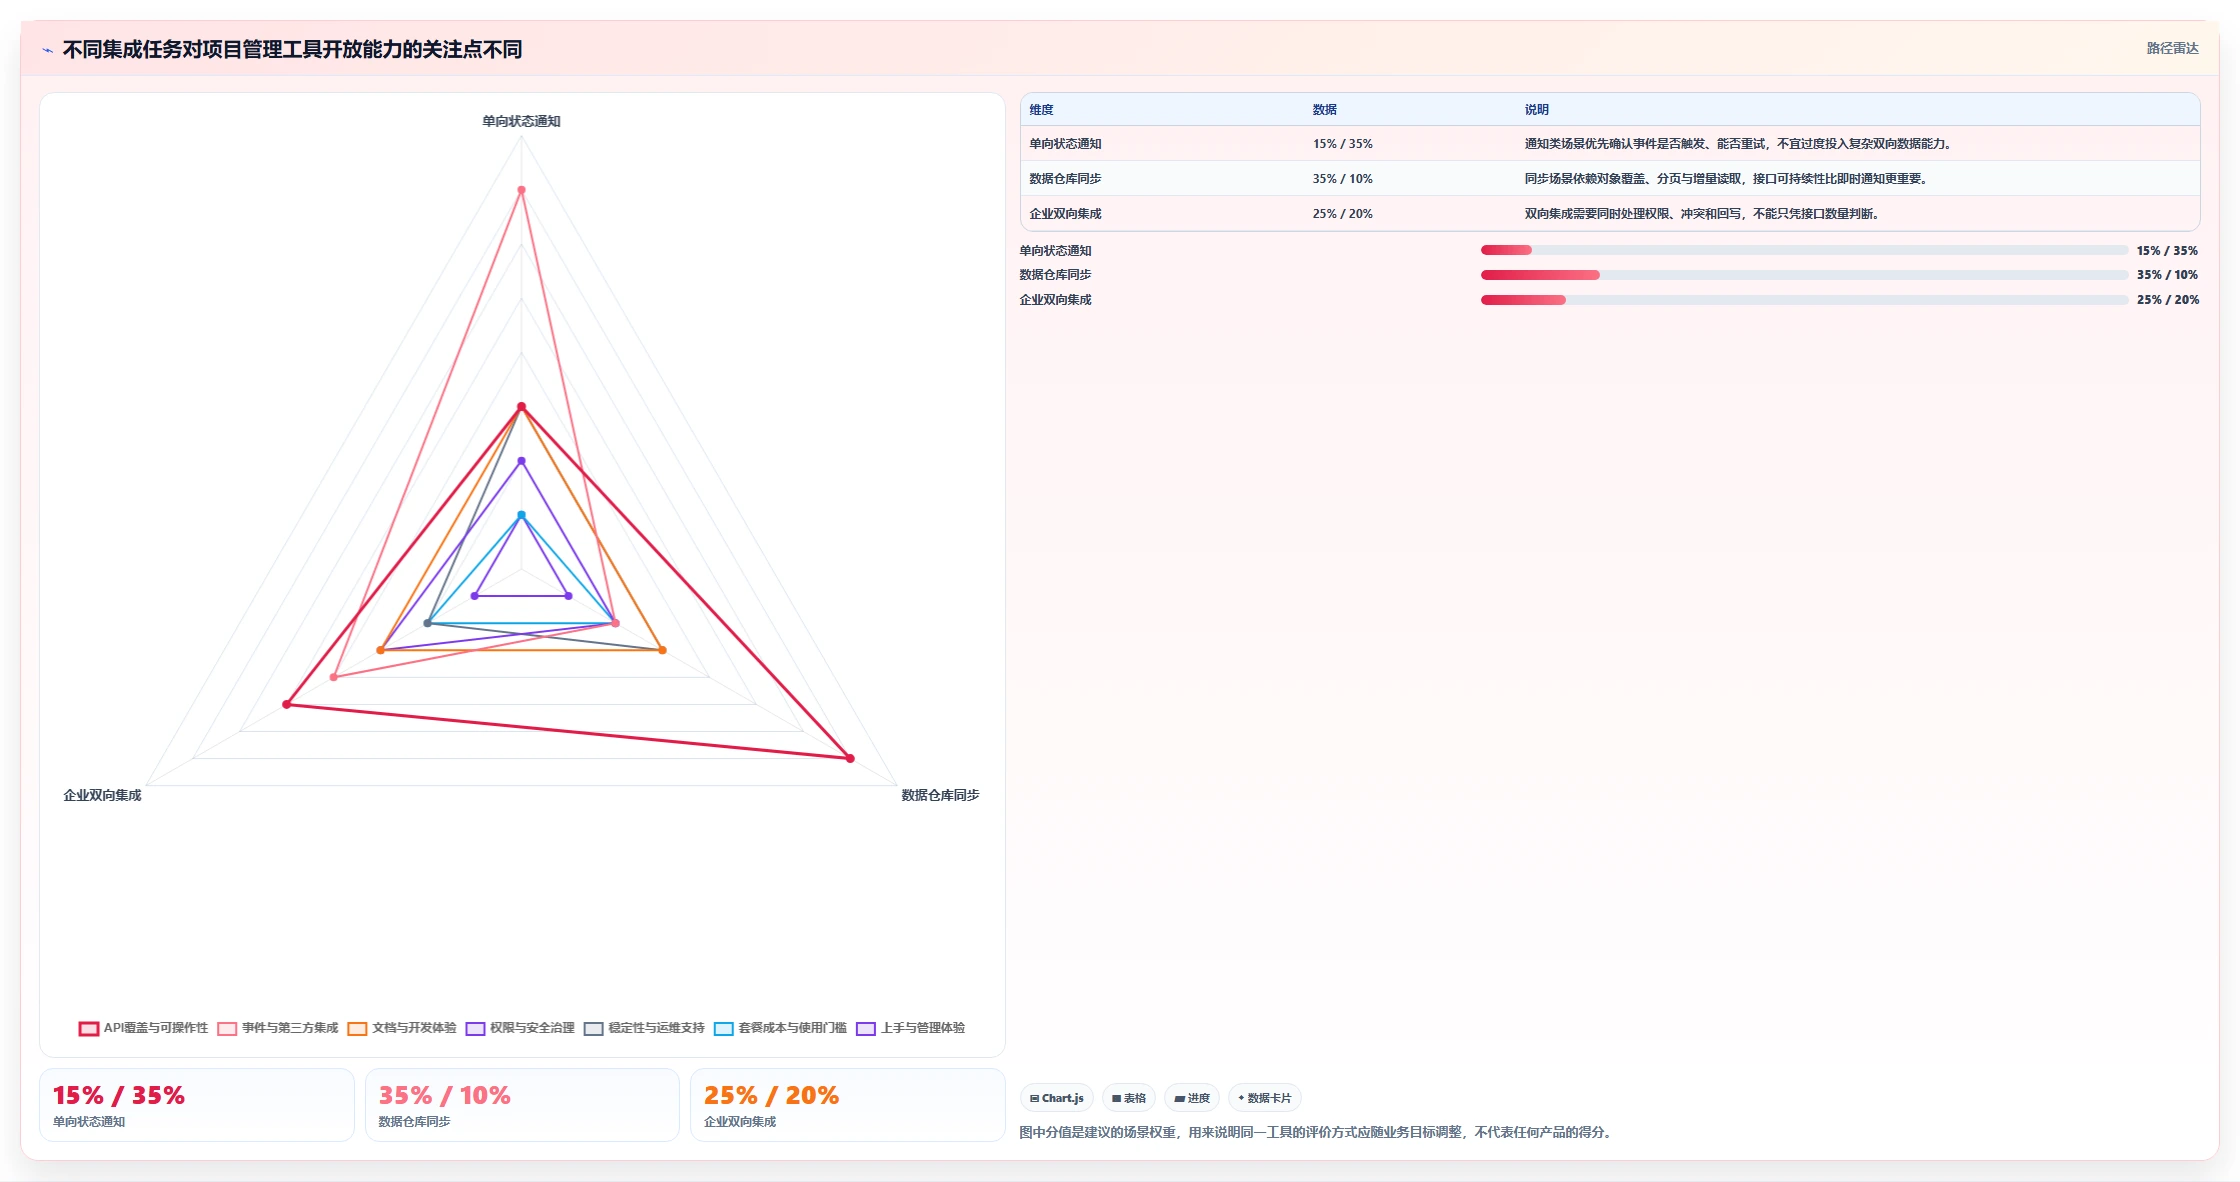Click the 单向状态通知 progress bar

point(1804,250)
